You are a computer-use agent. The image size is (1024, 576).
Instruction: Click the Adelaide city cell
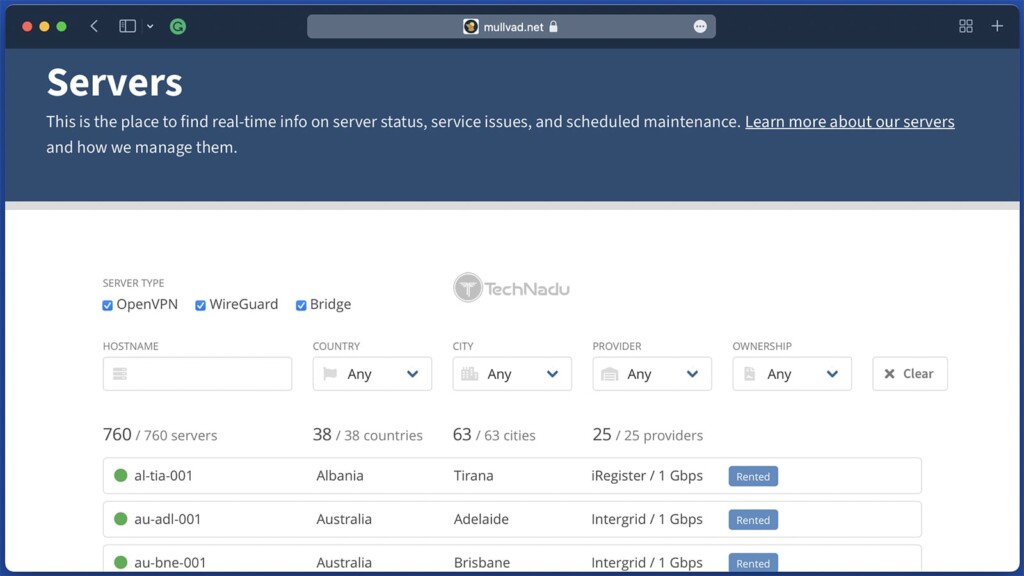coord(481,519)
